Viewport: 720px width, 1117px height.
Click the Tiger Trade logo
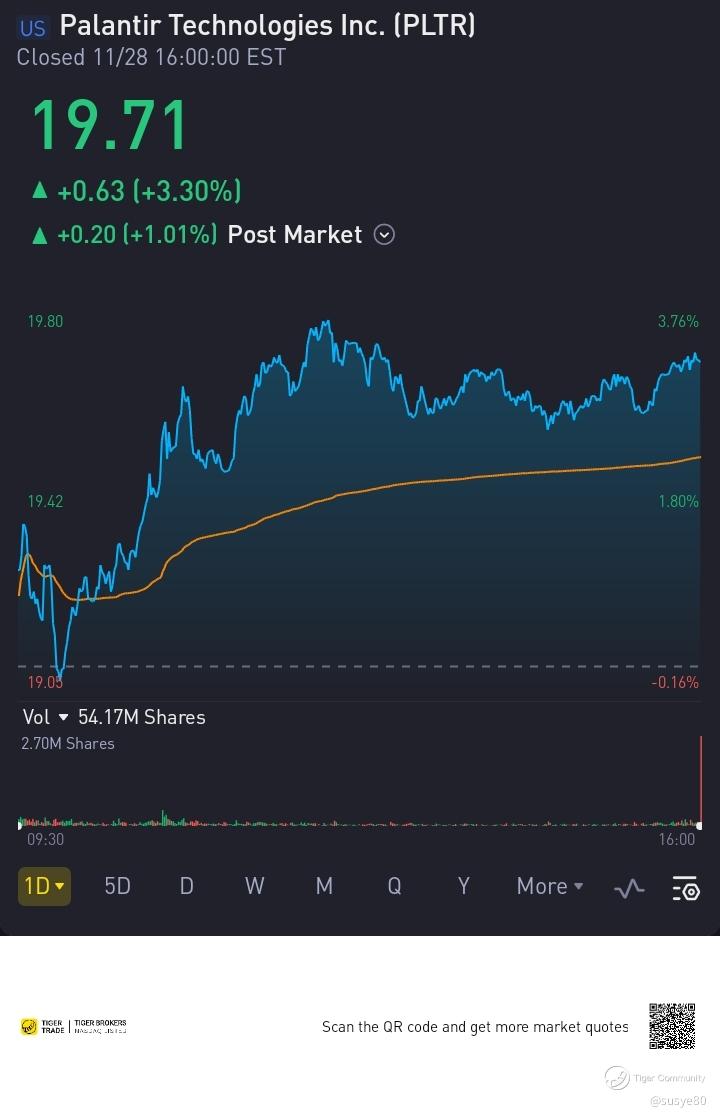click(42, 1027)
